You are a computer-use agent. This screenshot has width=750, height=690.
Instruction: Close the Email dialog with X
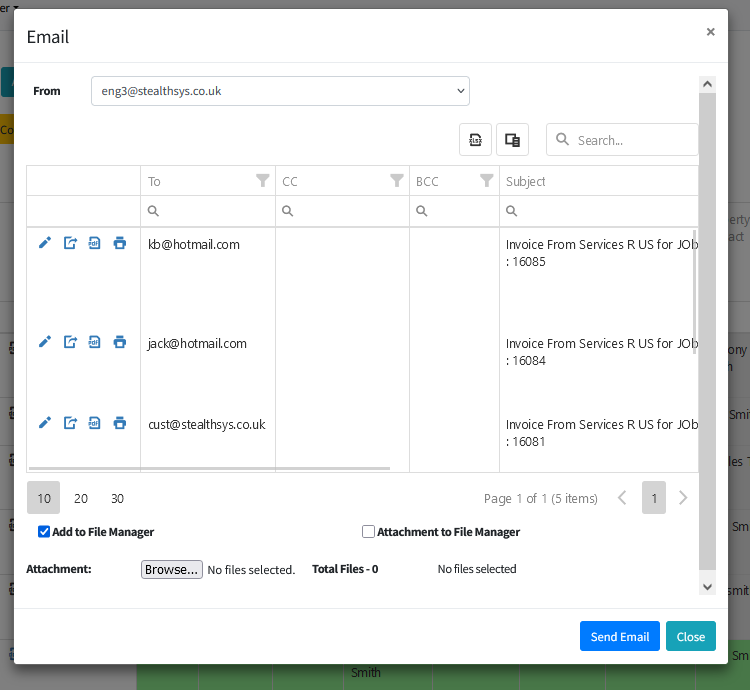(710, 32)
